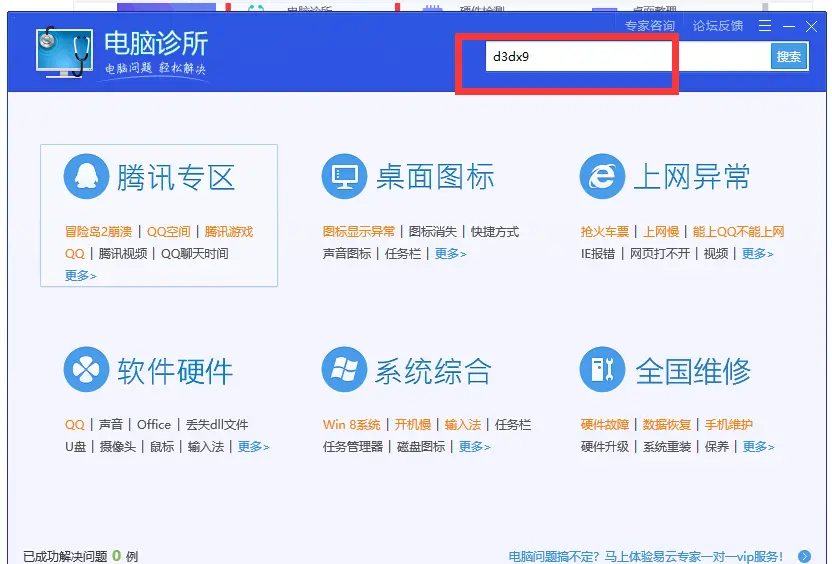This screenshot has height=564, width=832.
Task: Select 保养 link
Action: [x=717, y=447]
